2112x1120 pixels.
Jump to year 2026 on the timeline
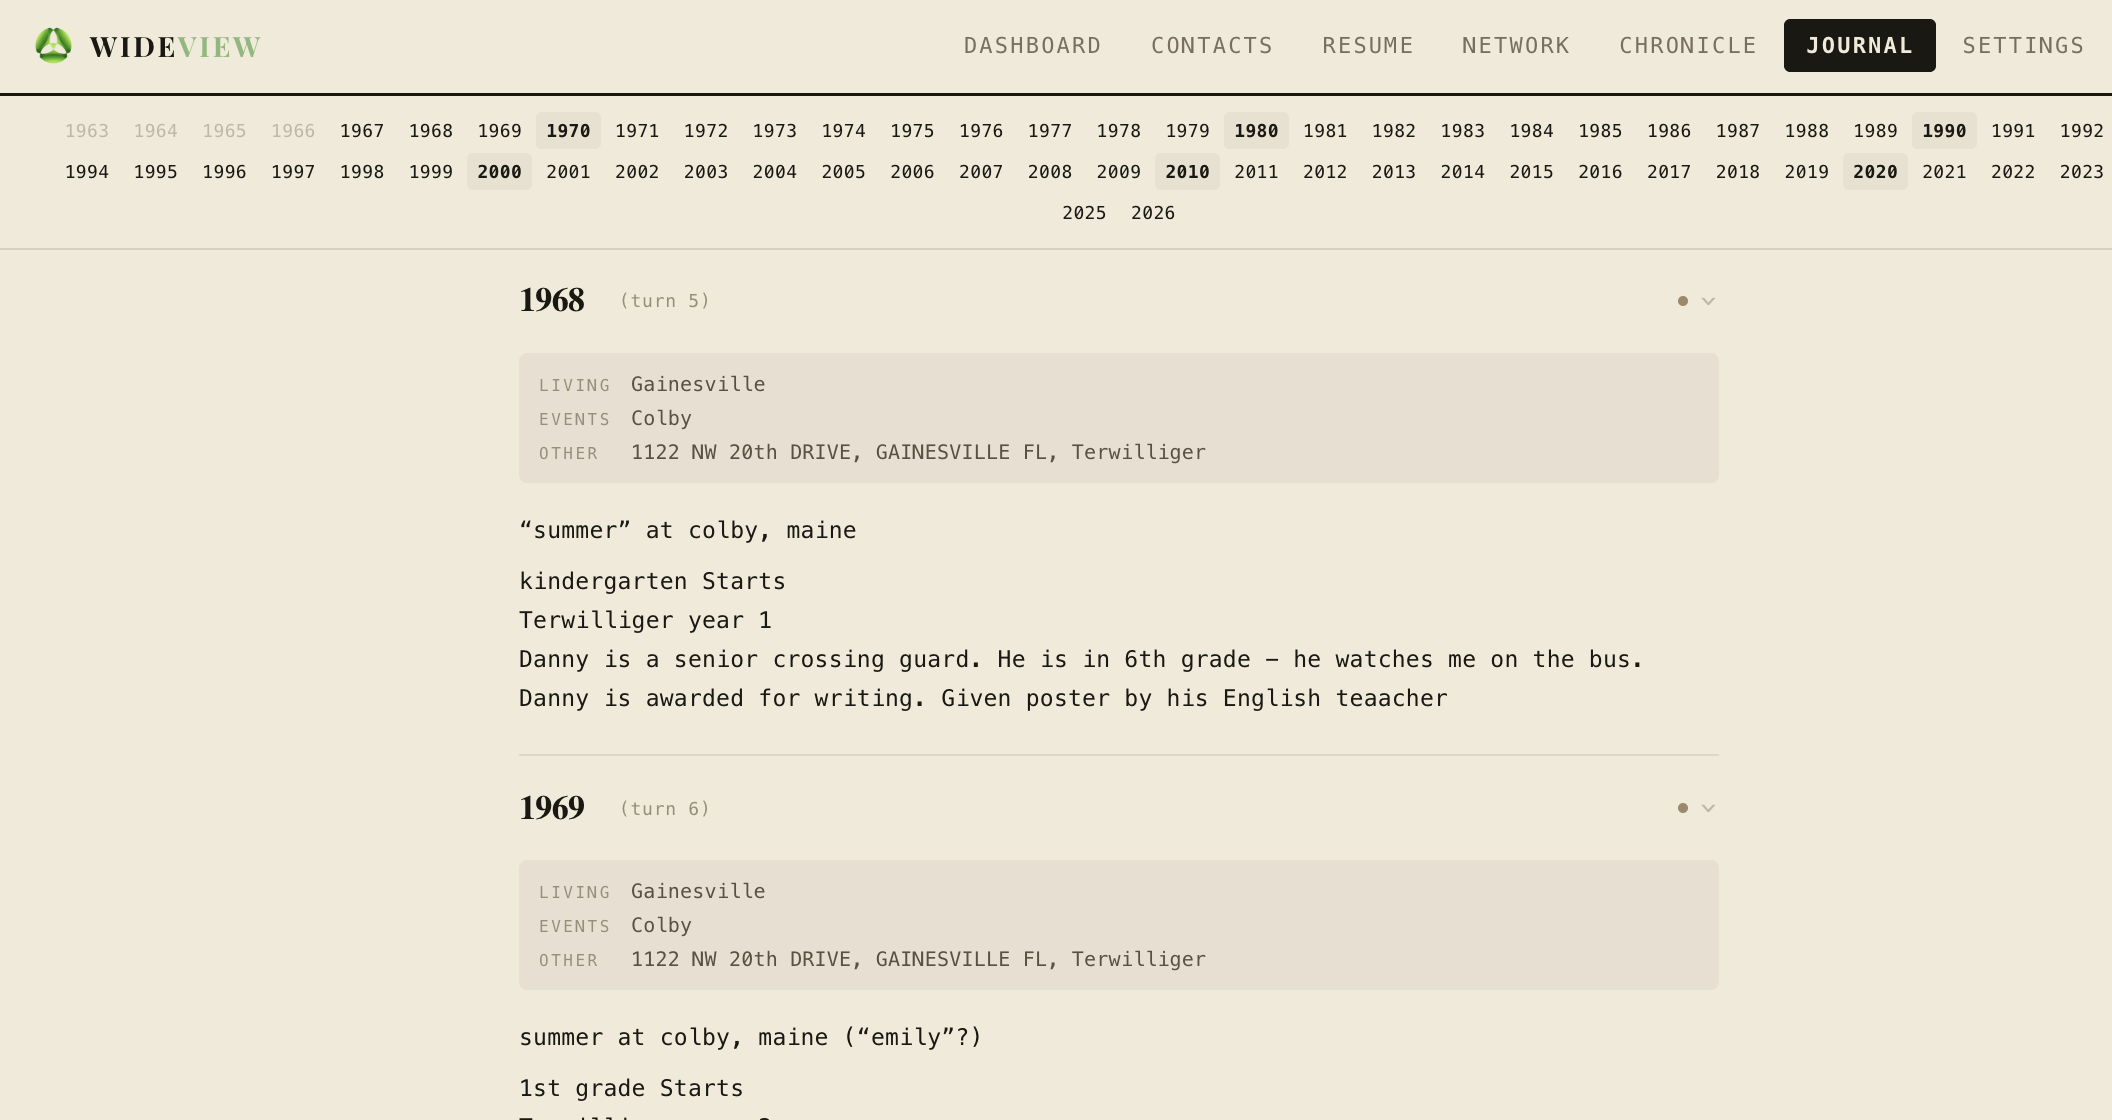pyautogui.click(x=1153, y=212)
